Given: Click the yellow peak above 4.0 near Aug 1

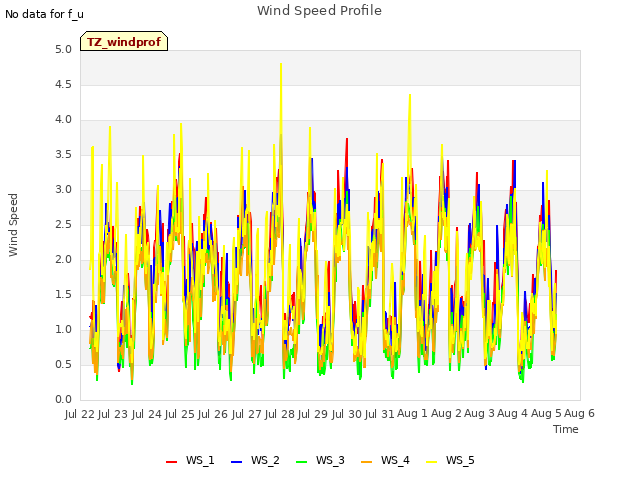Looking at the screenshot, I should point(410,96).
